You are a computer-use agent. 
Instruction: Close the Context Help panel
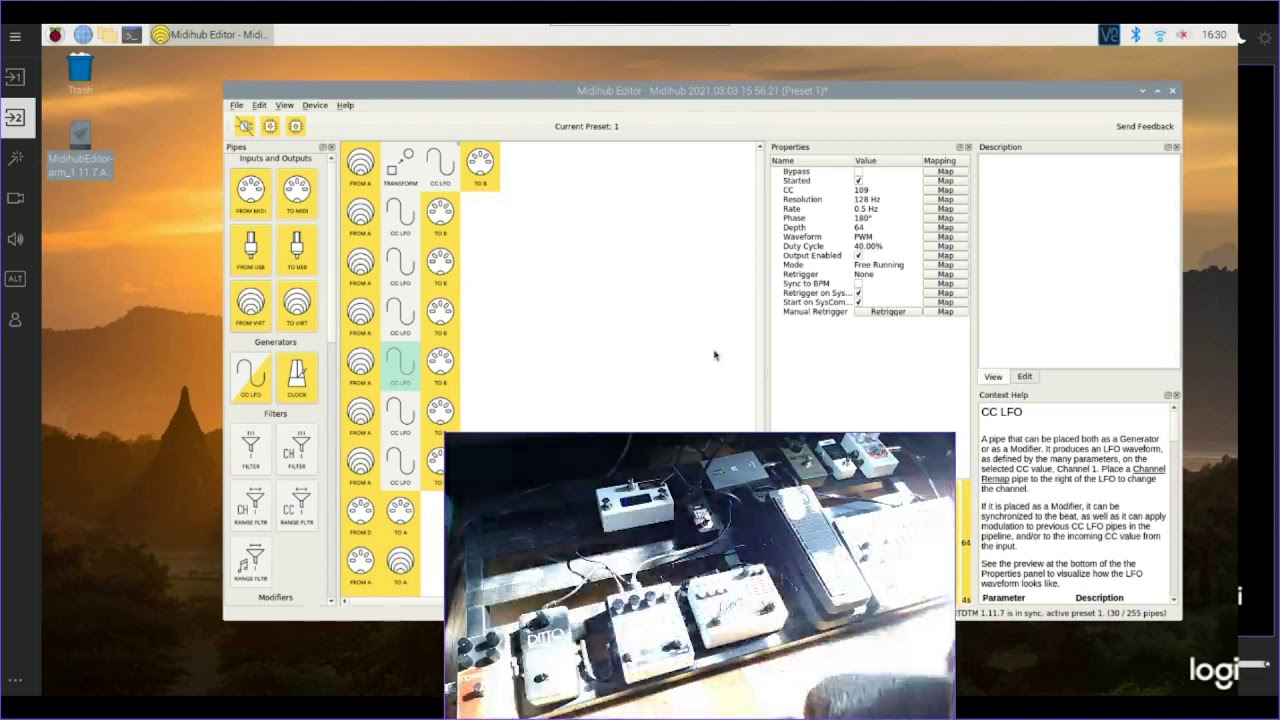(1176, 395)
